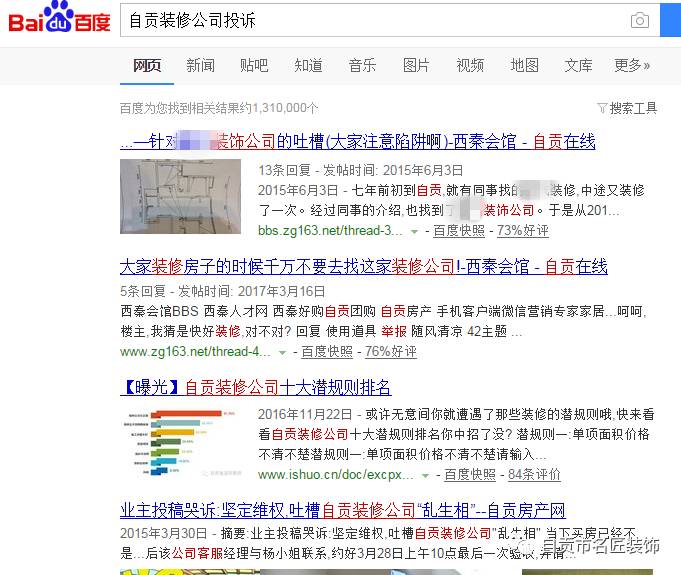Viewport: 681px width, 575px height.
Task: Open the floor plan thumbnail image
Action: pos(180,196)
